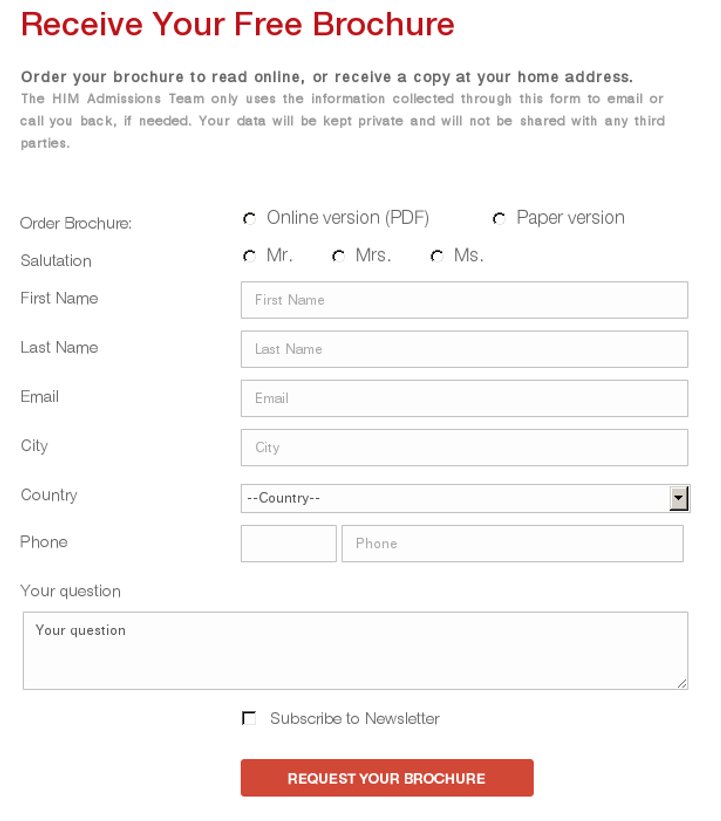Click the Online version (PDF) label
721x821 pixels.
click(x=348, y=218)
